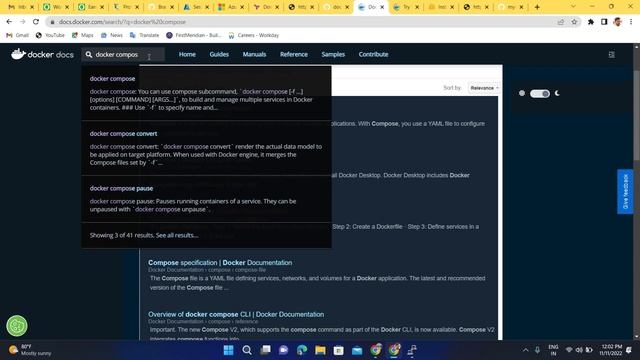Viewport: 640px width, 360px height.
Task: Toggle the light/dark theme switch
Action: (540, 93)
